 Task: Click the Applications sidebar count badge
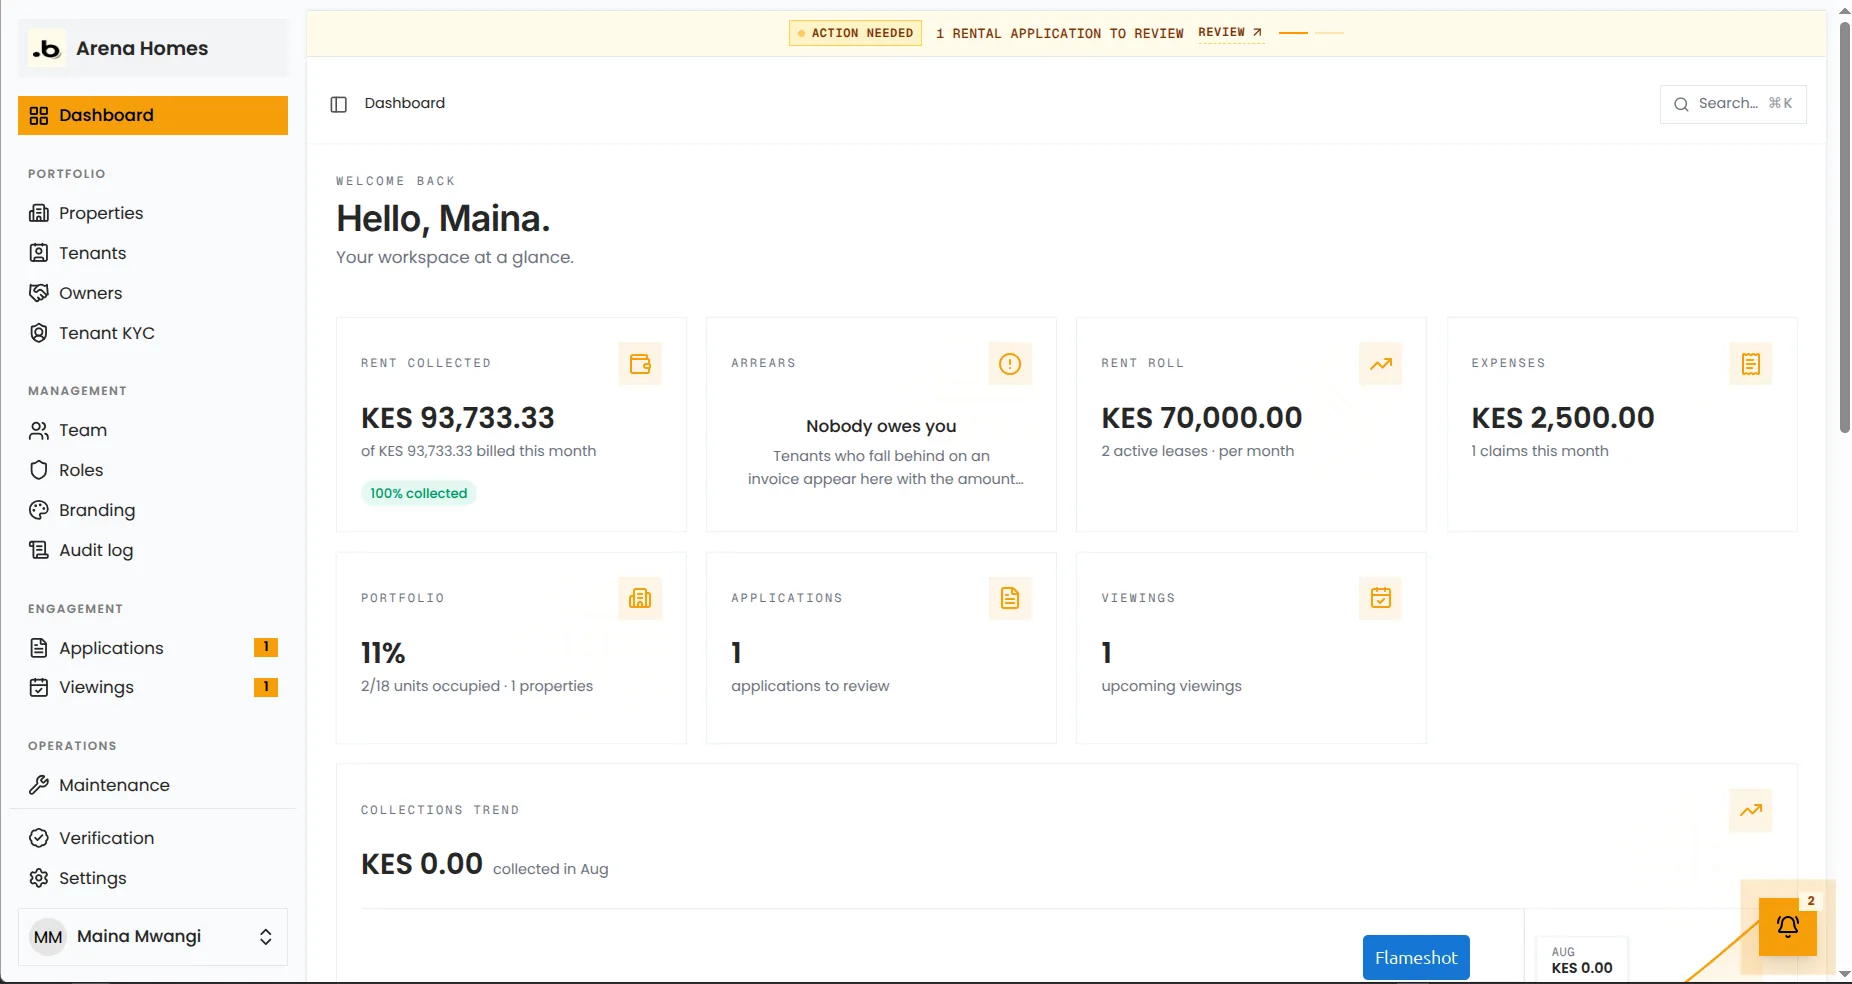tap(266, 647)
